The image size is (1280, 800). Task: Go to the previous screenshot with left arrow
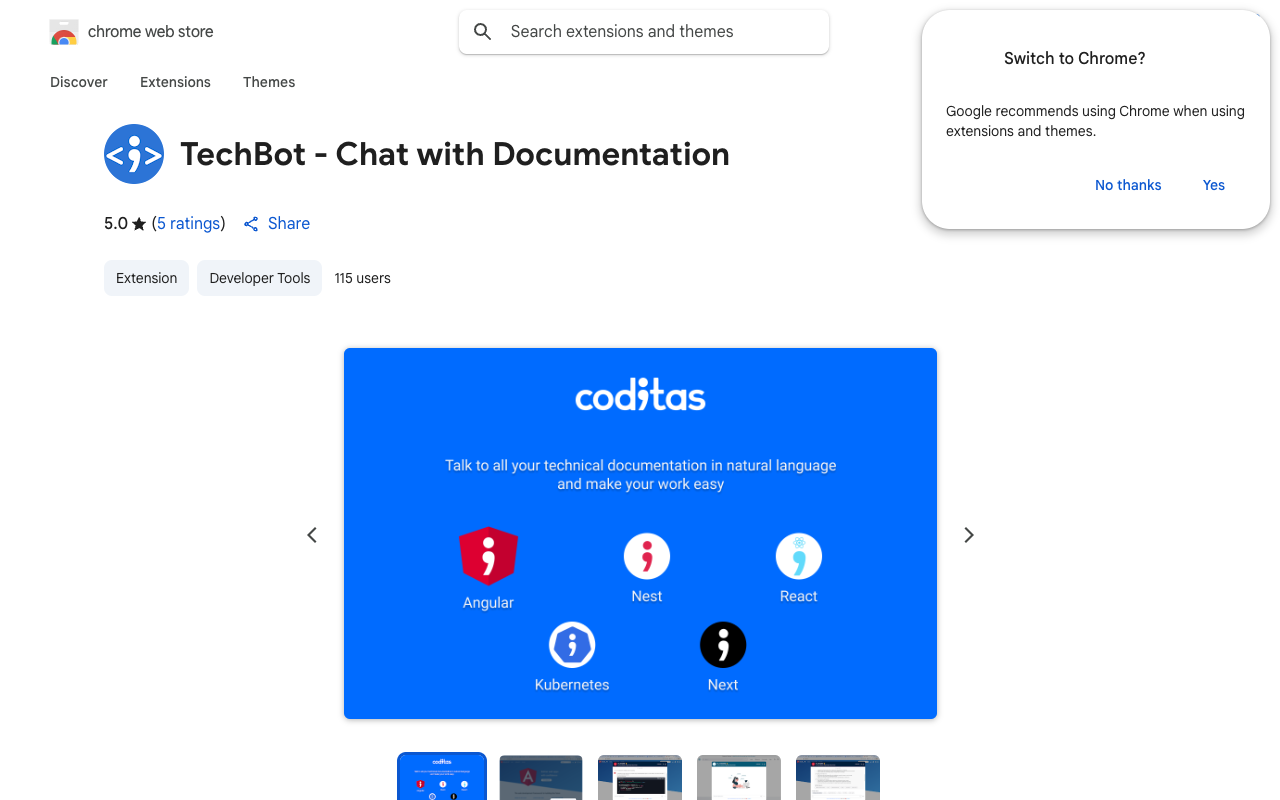[312, 535]
